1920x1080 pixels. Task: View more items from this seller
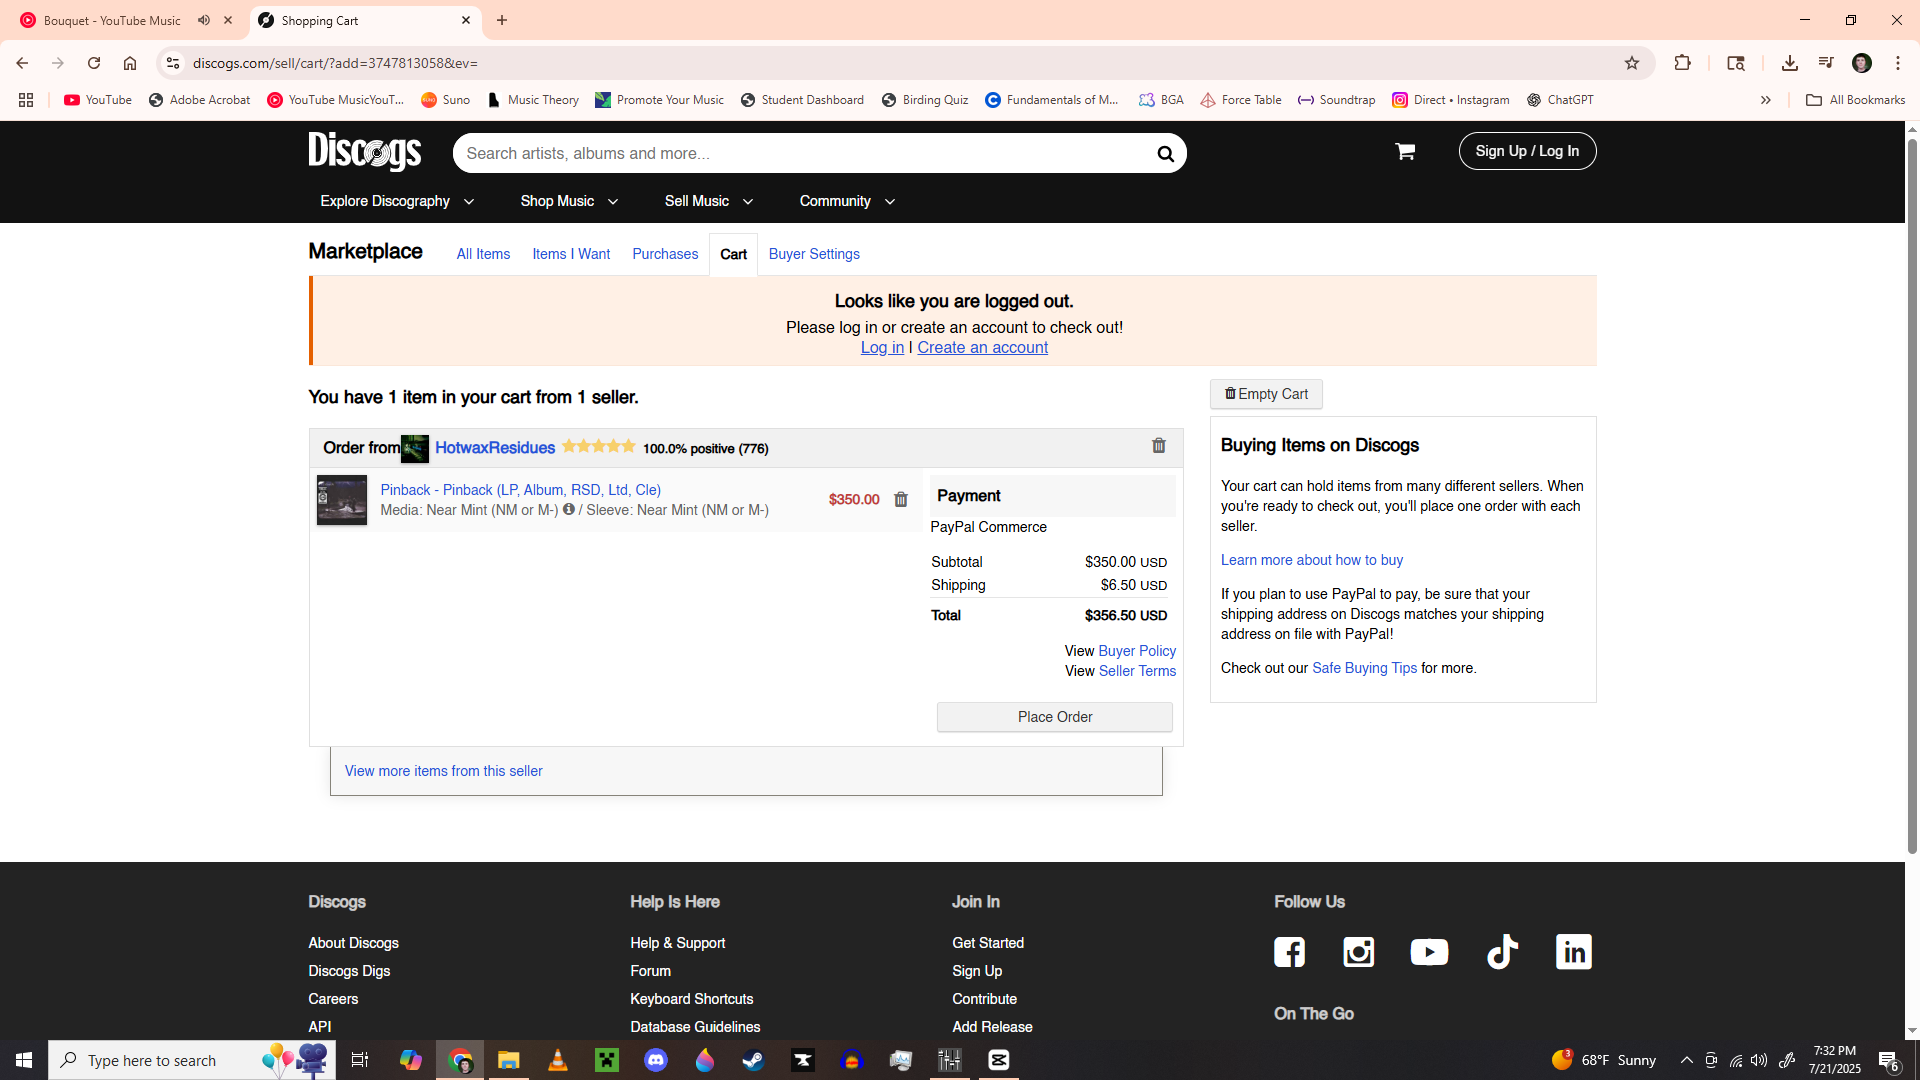pos(443,771)
